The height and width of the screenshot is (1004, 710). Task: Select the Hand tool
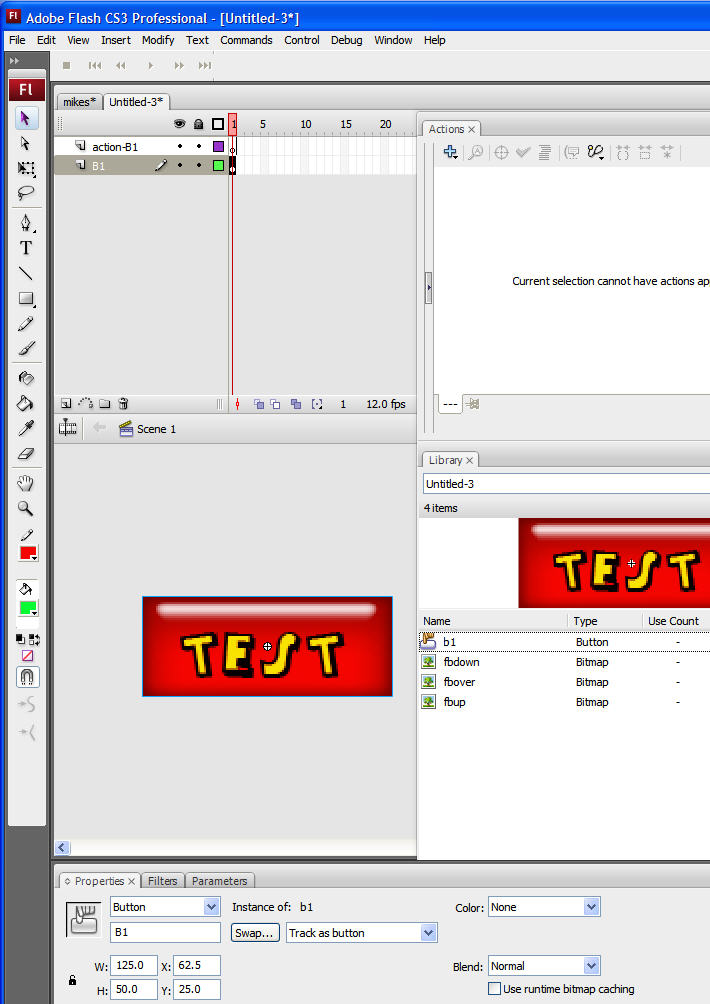pyautogui.click(x=26, y=483)
